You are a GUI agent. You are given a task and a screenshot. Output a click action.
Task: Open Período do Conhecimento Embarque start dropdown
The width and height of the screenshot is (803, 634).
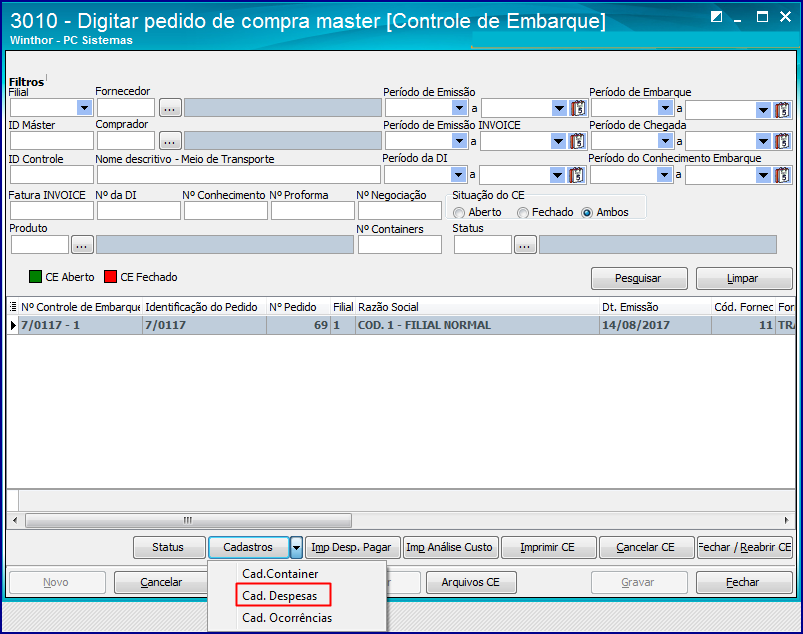(664, 175)
